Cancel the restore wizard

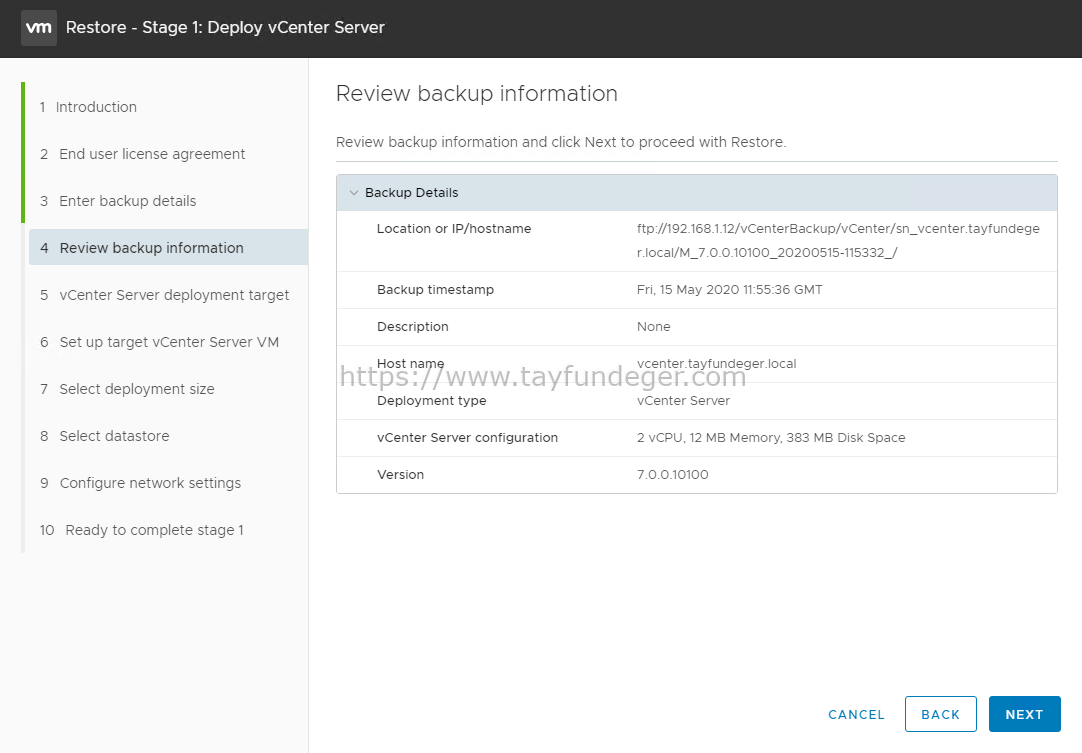pos(856,714)
